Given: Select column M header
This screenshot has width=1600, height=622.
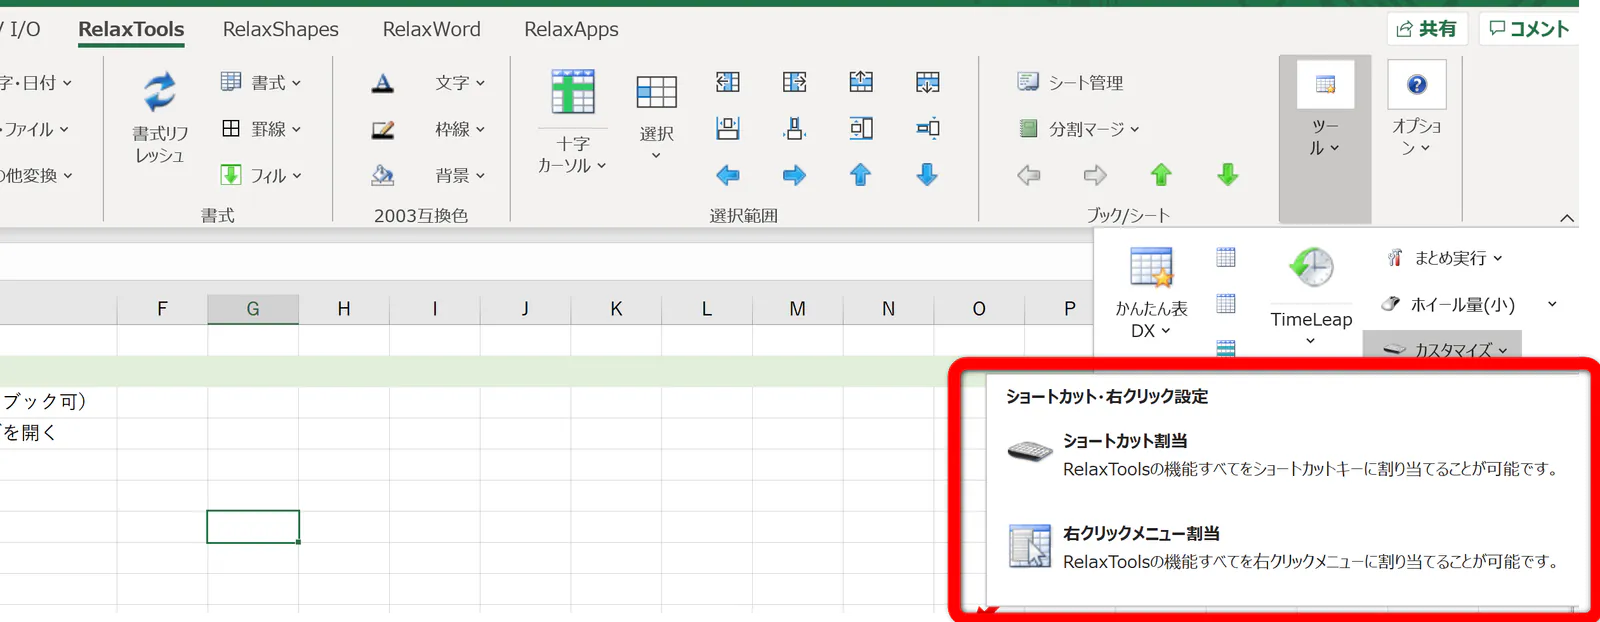Looking at the screenshot, I should [x=797, y=309].
